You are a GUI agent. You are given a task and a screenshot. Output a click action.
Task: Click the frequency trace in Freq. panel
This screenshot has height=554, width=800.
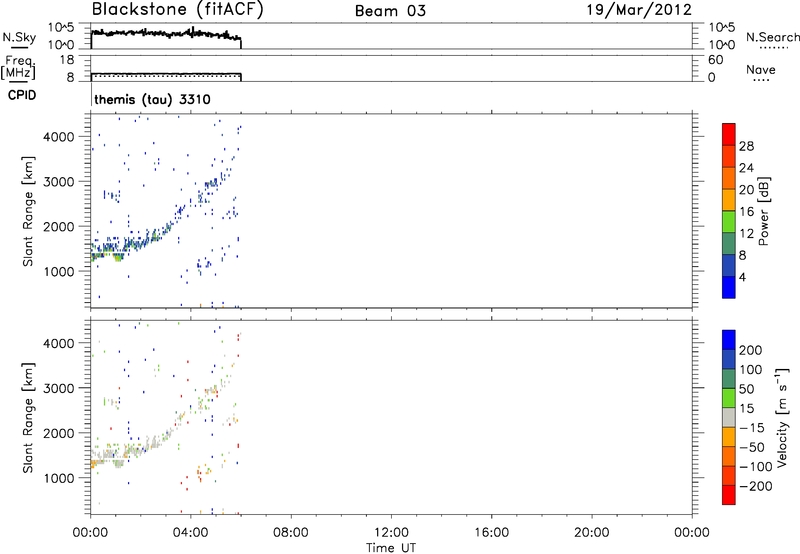[x=166, y=74]
